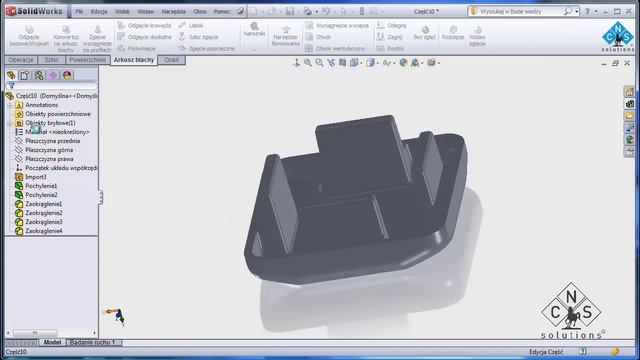Click the Zagnij button
640x360 pixels.
click(x=389, y=37)
